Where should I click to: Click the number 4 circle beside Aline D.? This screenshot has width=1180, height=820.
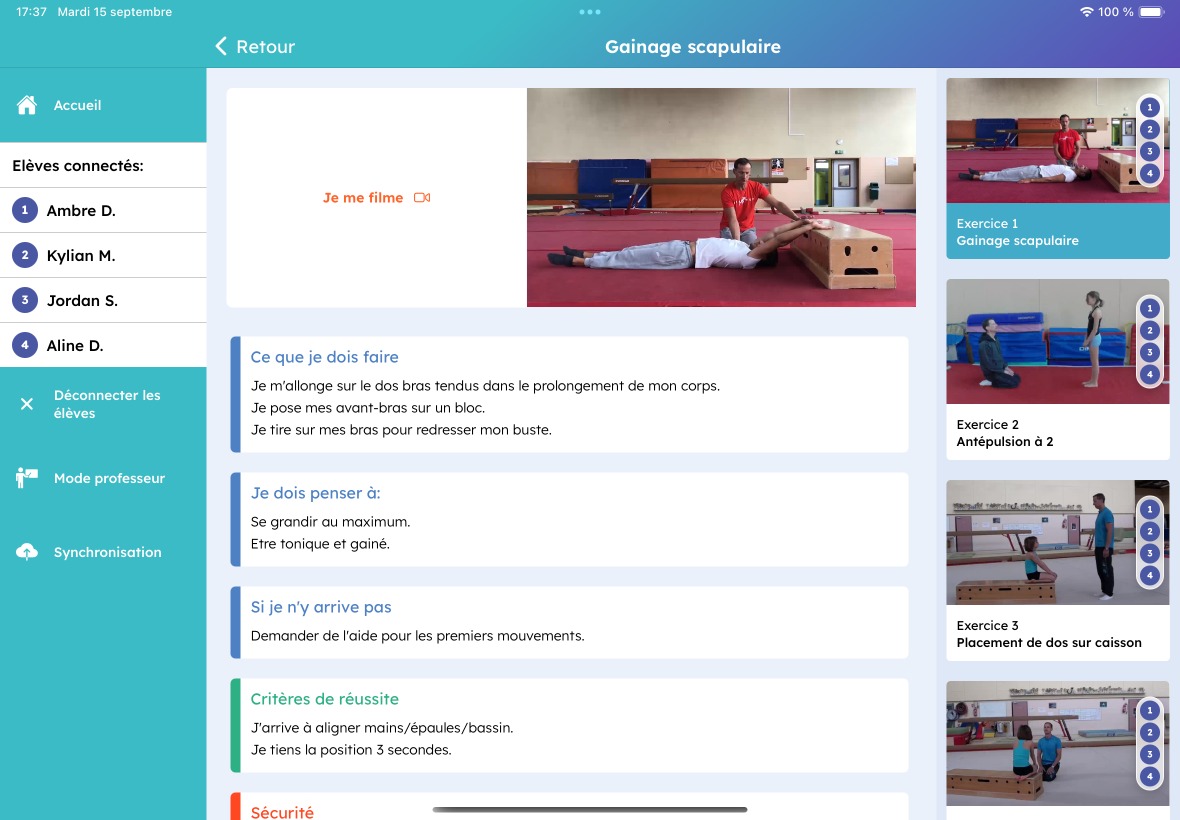pyautogui.click(x=25, y=345)
